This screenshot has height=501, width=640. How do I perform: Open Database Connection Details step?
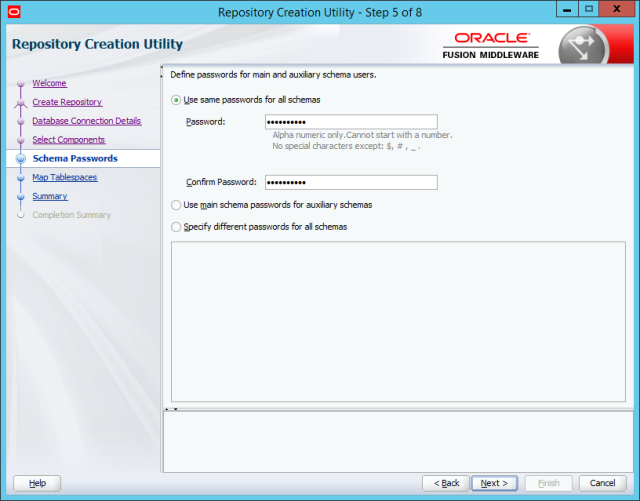[87, 120]
